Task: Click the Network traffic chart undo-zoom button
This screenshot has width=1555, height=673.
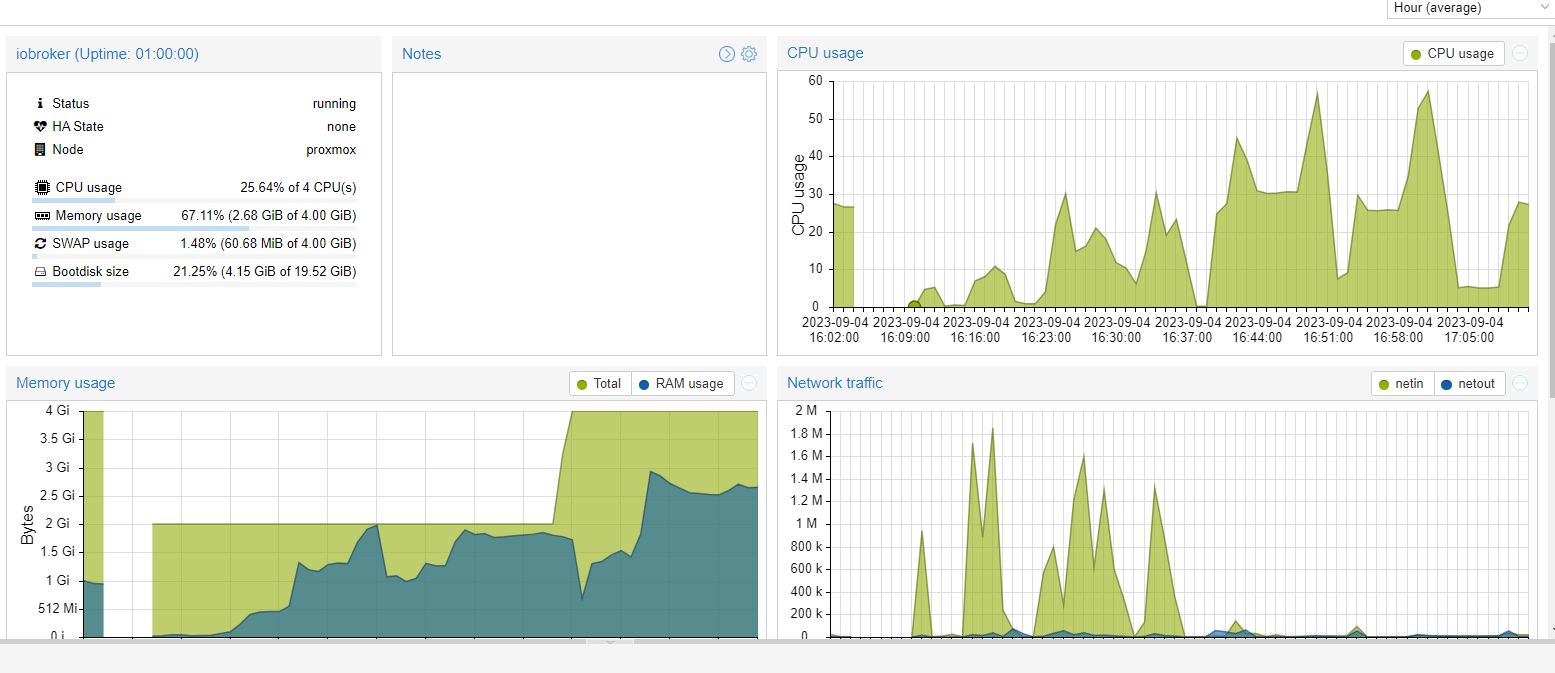Action: [x=1520, y=383]
